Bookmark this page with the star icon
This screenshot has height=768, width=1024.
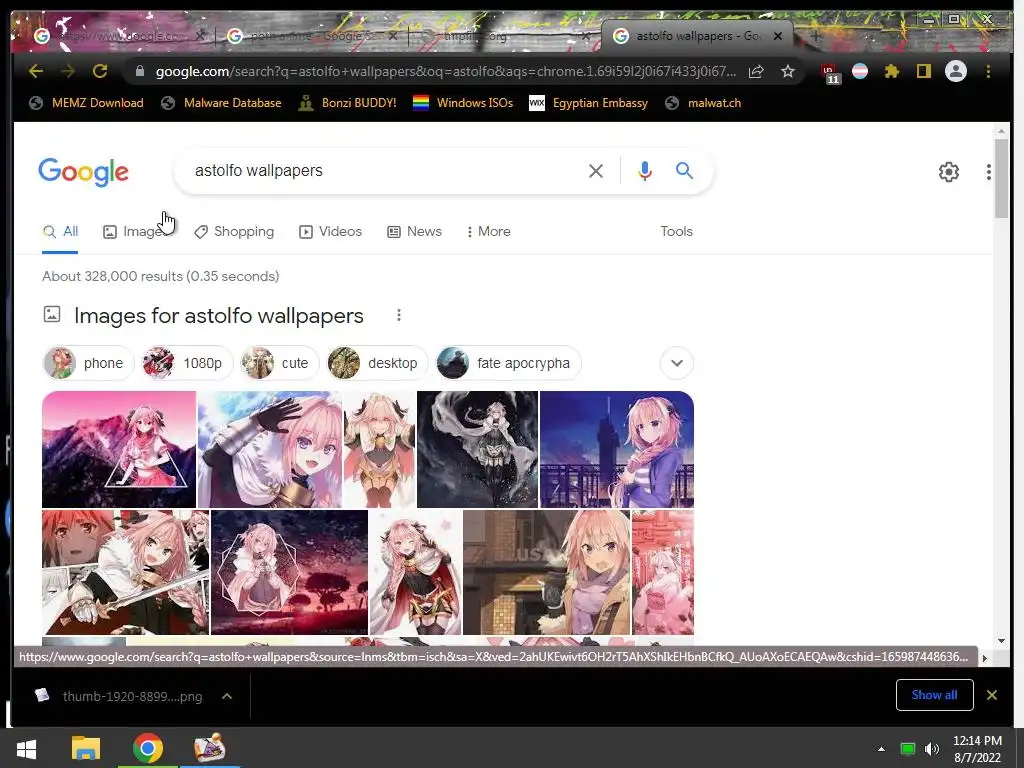point(788,71)
